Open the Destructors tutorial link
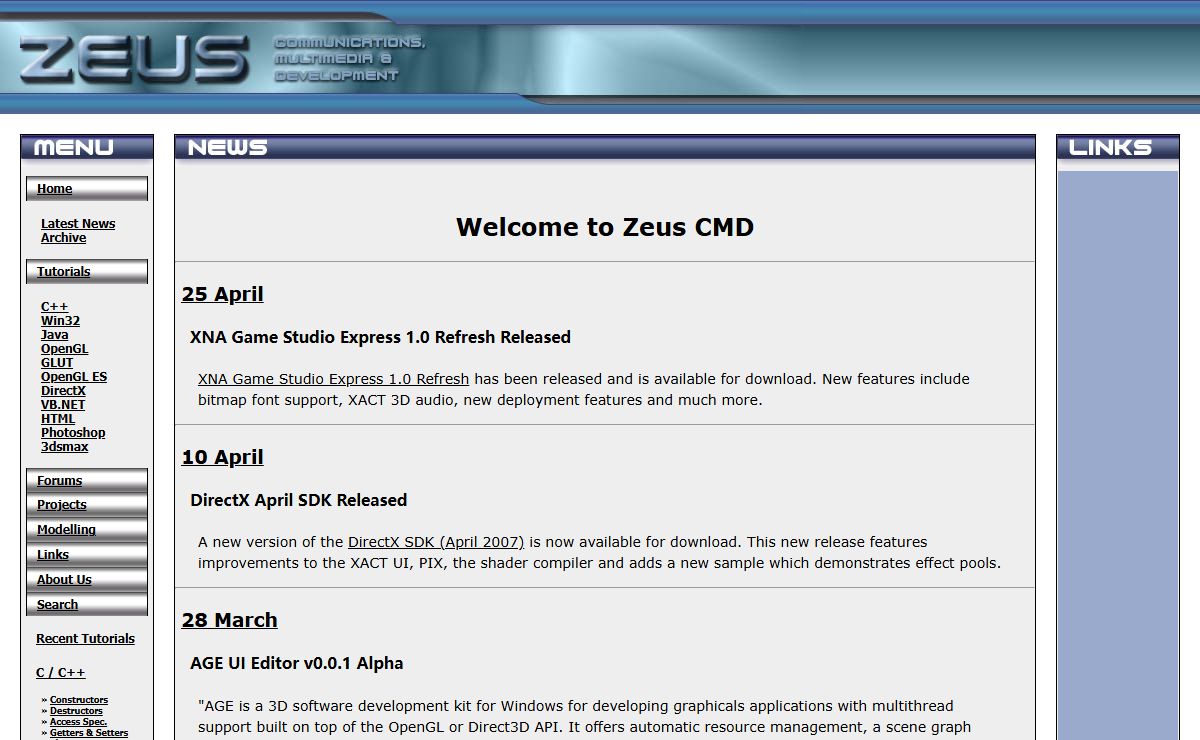This screenshot has width=1200, height=740. [76, 711]
